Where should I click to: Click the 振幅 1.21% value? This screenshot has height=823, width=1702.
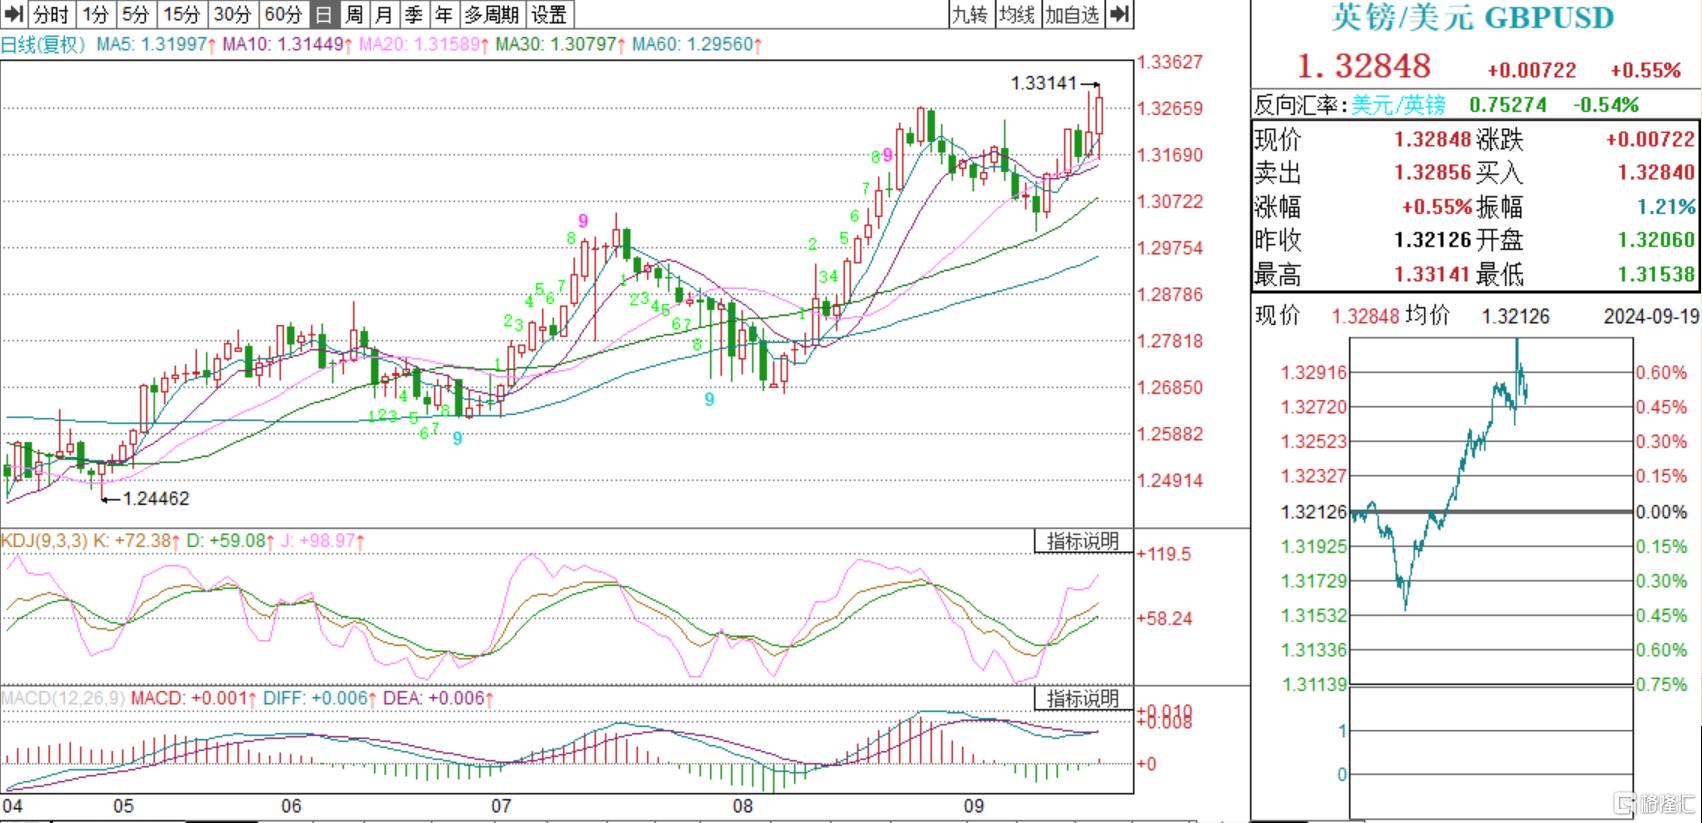click(x=1666, y=207)
